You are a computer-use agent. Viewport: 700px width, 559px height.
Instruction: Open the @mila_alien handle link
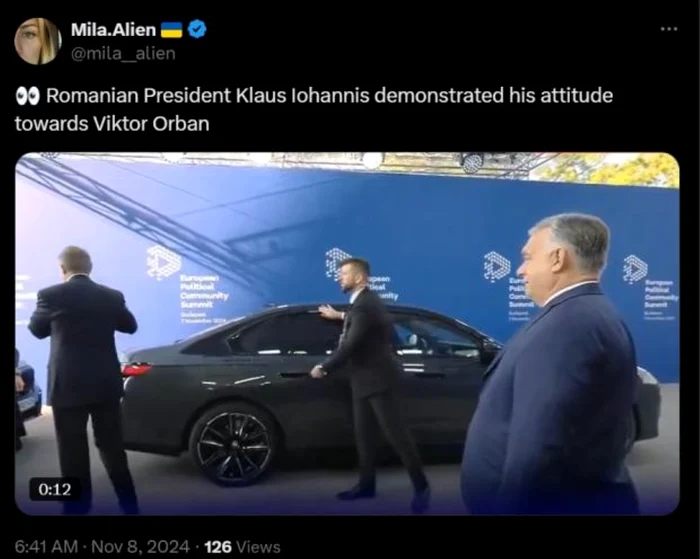click(x=123, y=54)
